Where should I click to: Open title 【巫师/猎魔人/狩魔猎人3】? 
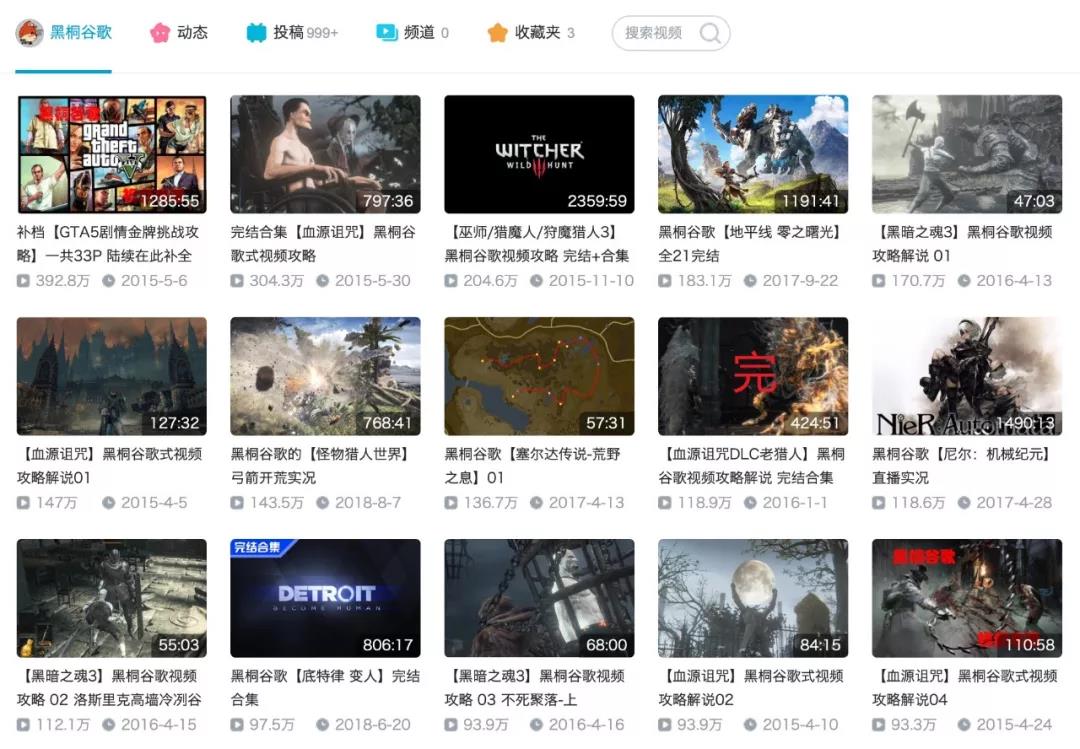[537, 244]
